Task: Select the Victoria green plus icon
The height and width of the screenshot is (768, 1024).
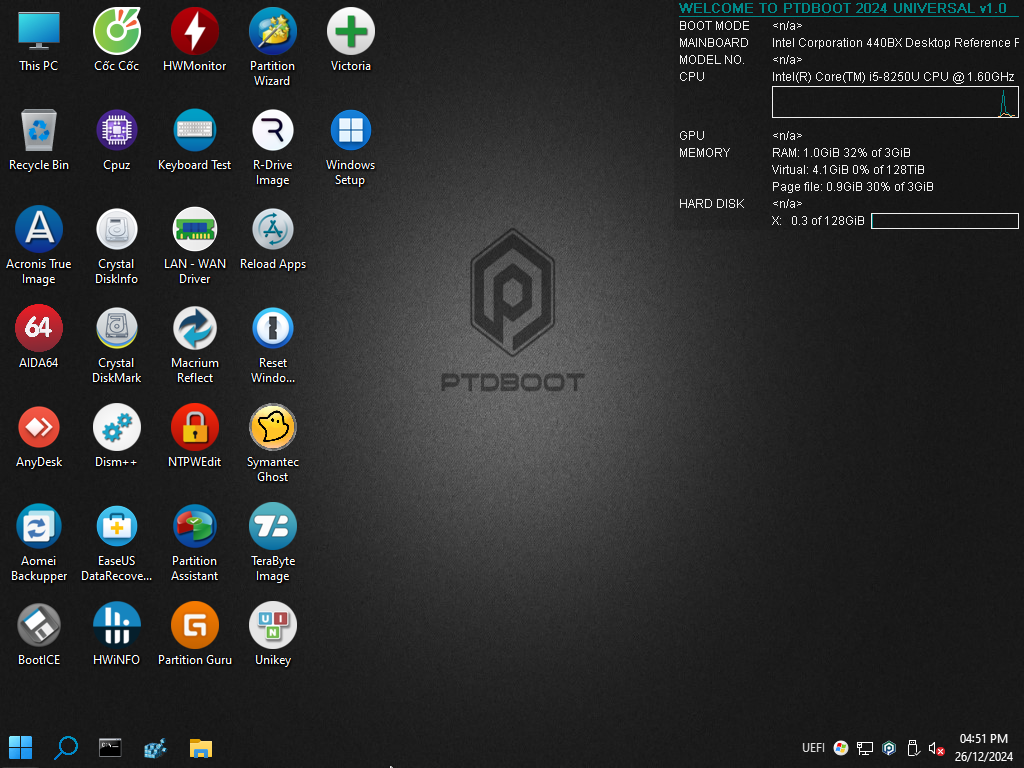Action: pos(351,40)
